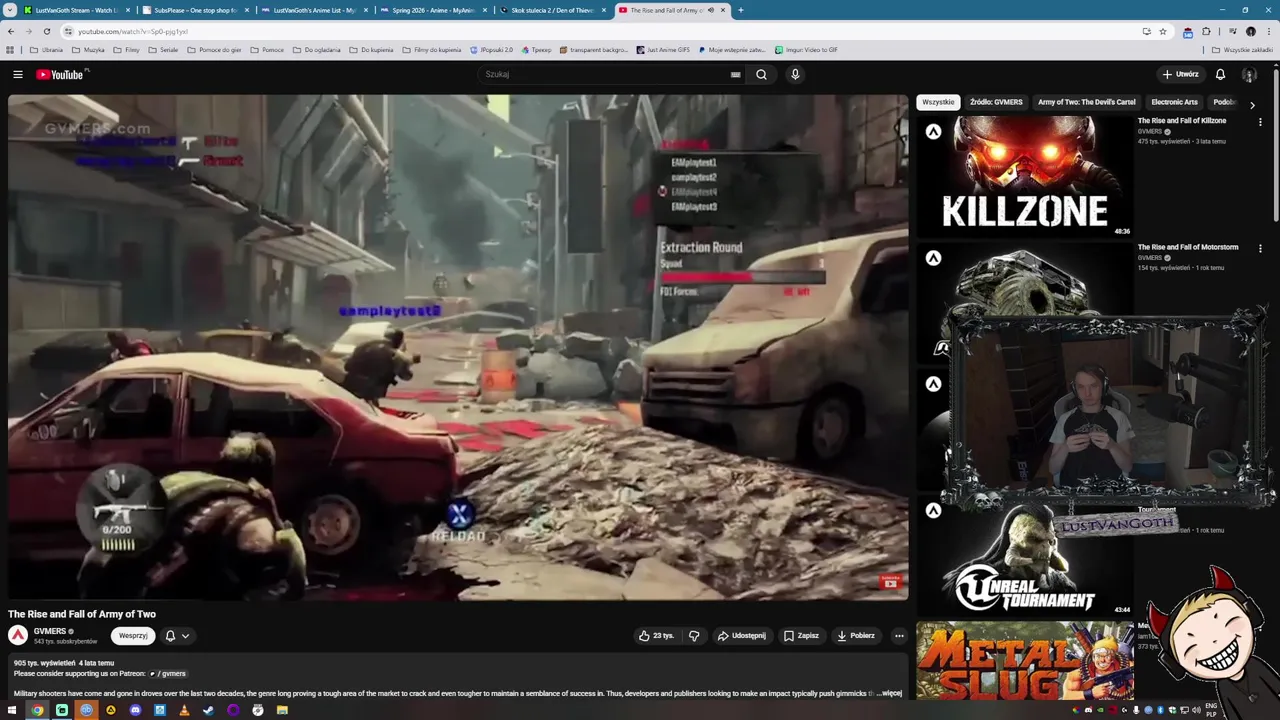Click the Wesprzyj join button

coord(133,635)
